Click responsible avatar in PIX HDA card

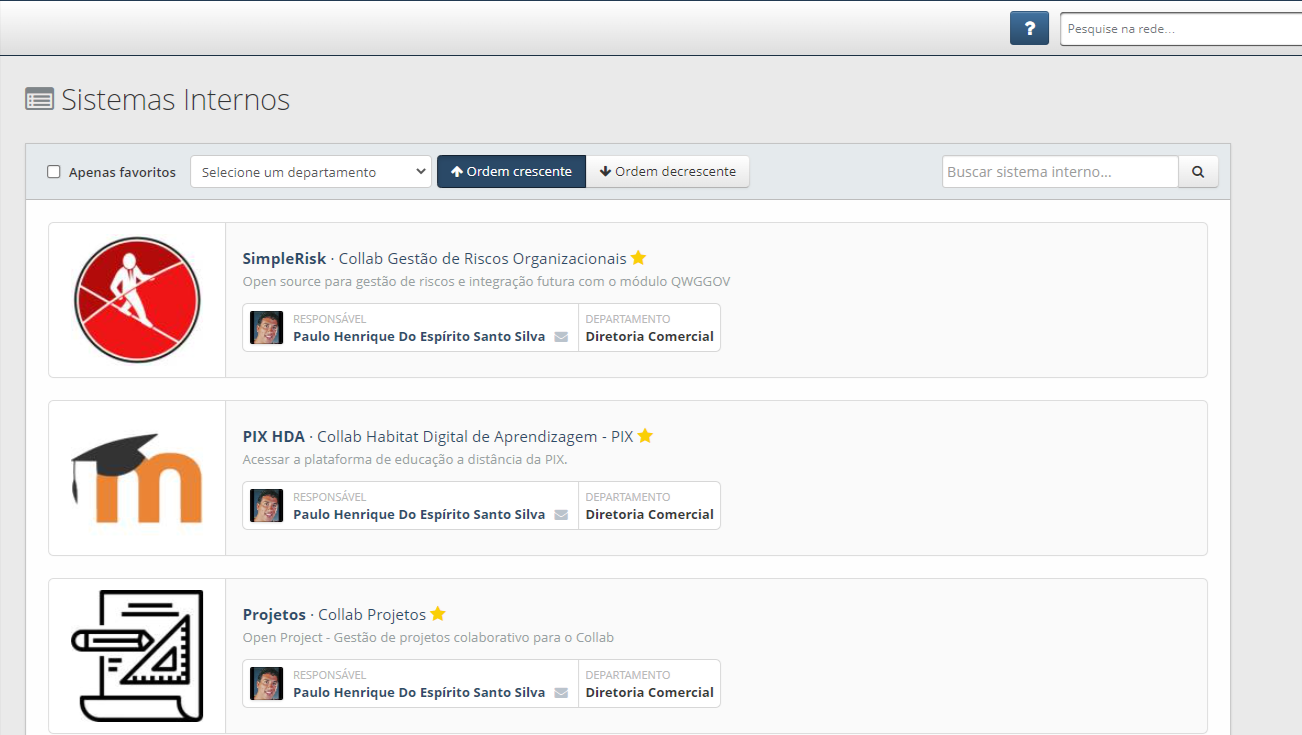click(267, 505)
